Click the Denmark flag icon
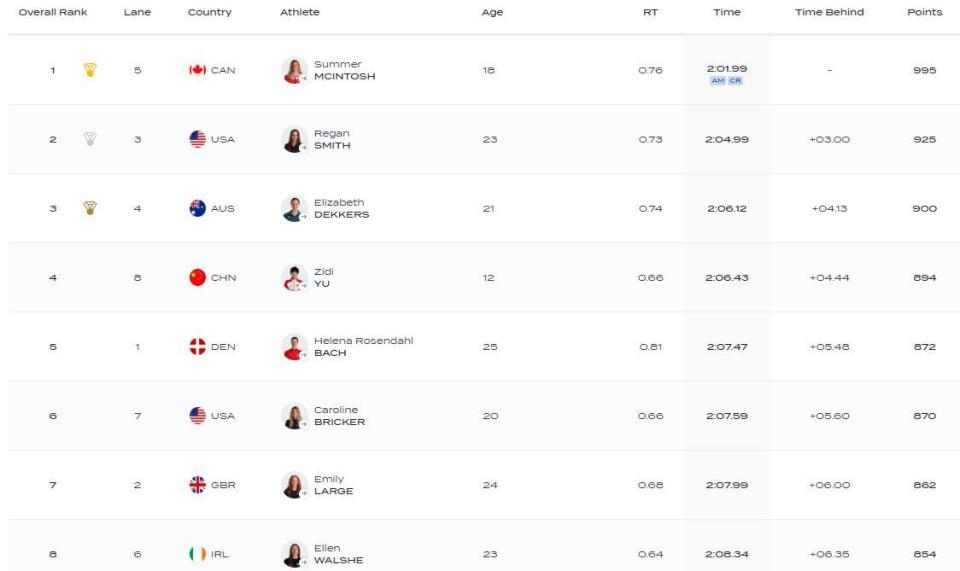The height and width of the screenshot is (571, 960). pos(197,346)
